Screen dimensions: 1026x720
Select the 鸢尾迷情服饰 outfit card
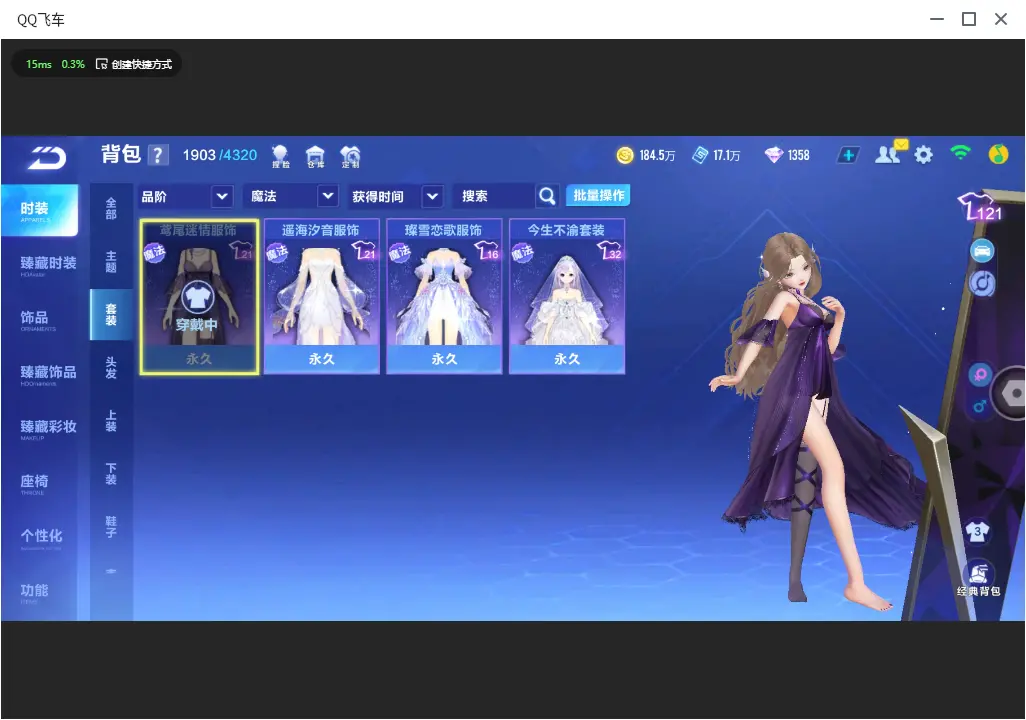pyautogui.click(x=199, y=297)
